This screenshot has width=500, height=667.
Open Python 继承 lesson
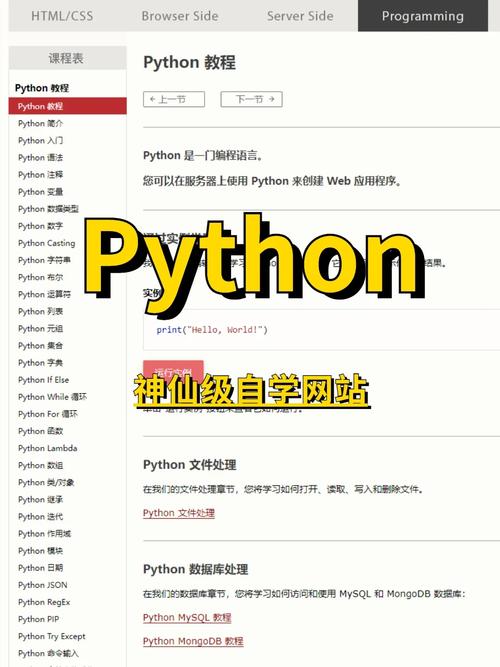[40, 499]
